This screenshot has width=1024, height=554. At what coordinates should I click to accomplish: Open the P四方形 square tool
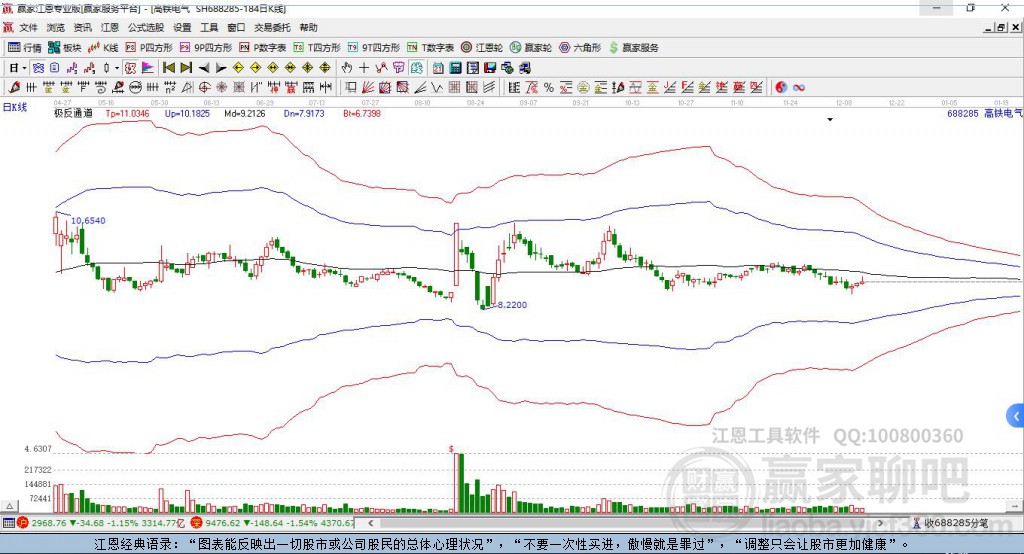pyautogui.click(x=149, y=48)
